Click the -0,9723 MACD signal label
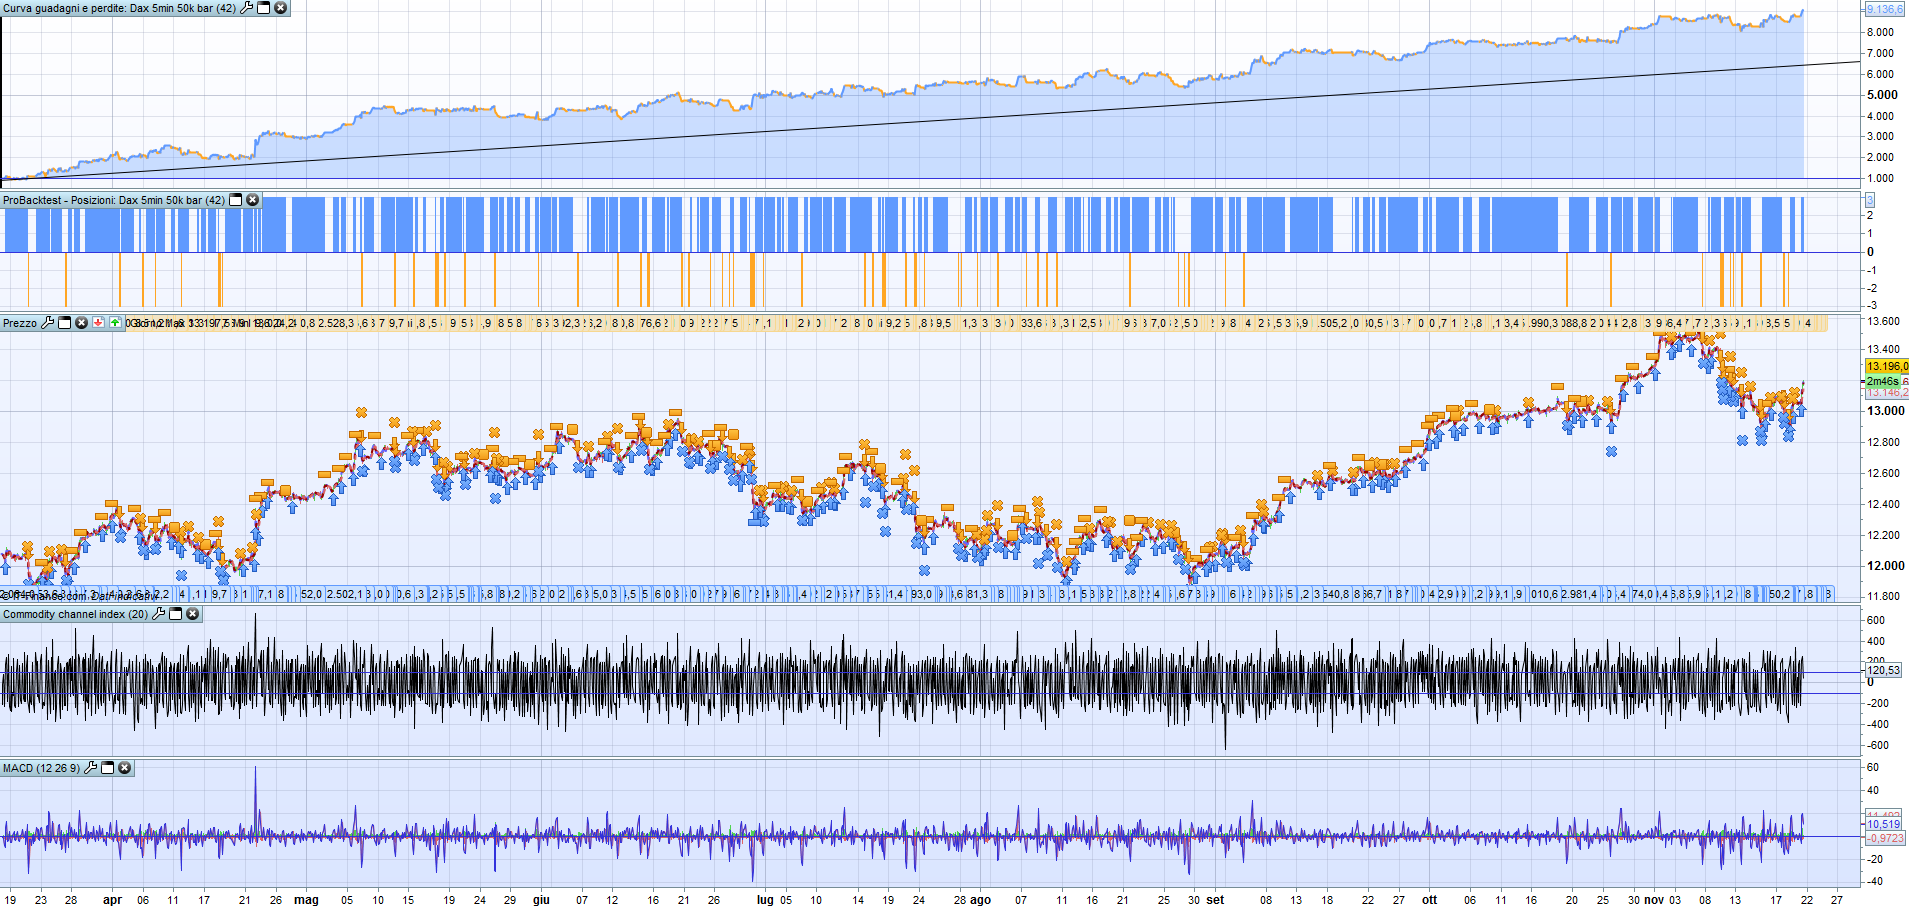The width and height of the screenshot is (1909, 908). tap(1885, 838)
